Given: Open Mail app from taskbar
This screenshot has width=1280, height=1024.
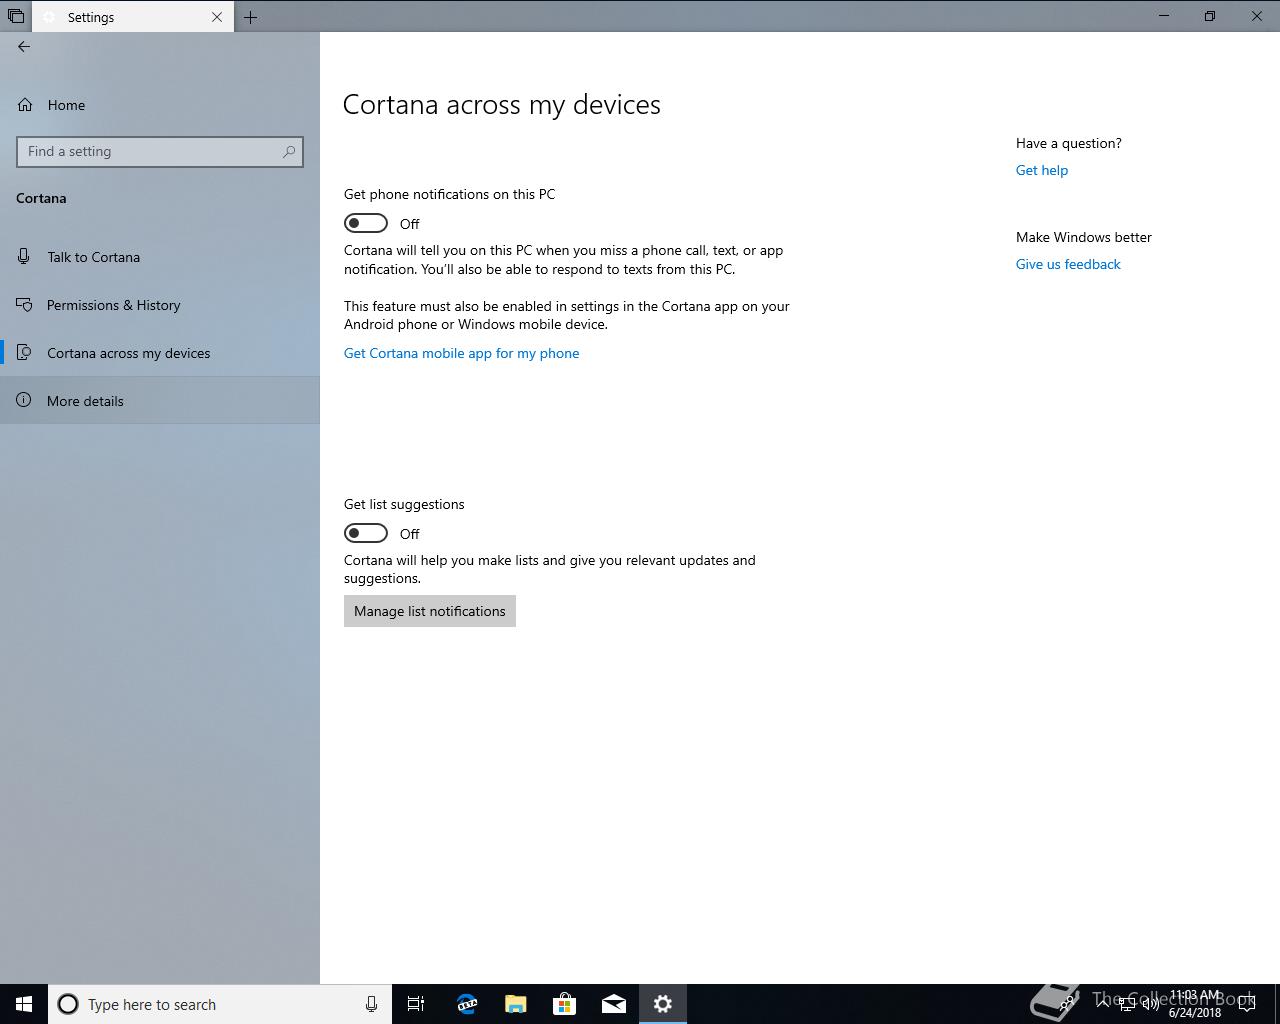Looking at the screenshot, I should (x=614, y=1004).
